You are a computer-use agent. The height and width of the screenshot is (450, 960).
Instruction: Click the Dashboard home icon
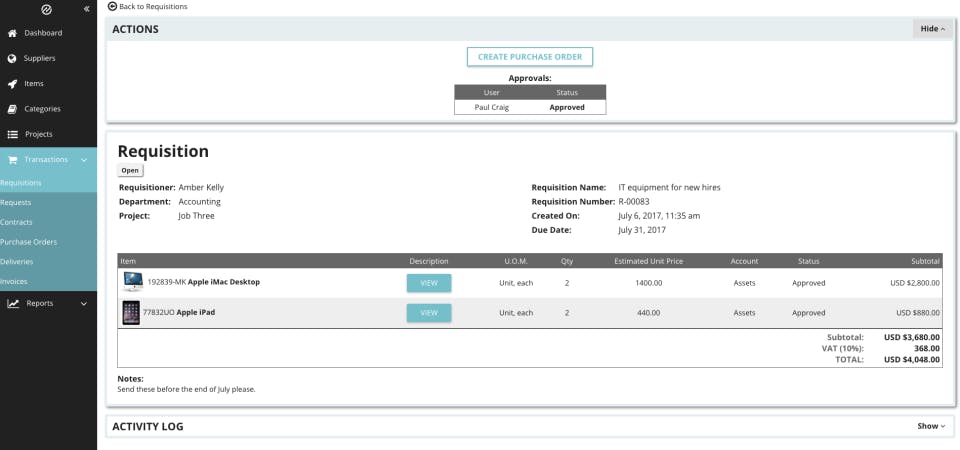(12, 33)
